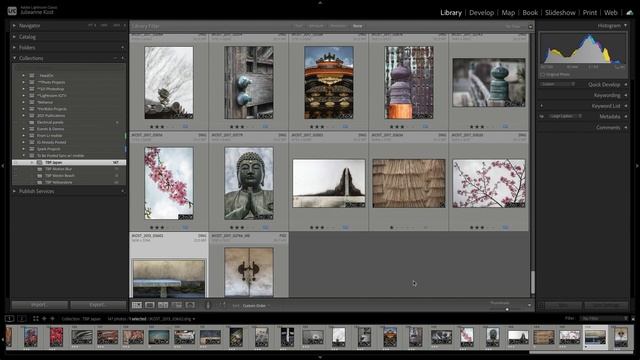The image size is (640, 360).
Task: Switch to Grid view in toolbar
Action: pos(137,305)
